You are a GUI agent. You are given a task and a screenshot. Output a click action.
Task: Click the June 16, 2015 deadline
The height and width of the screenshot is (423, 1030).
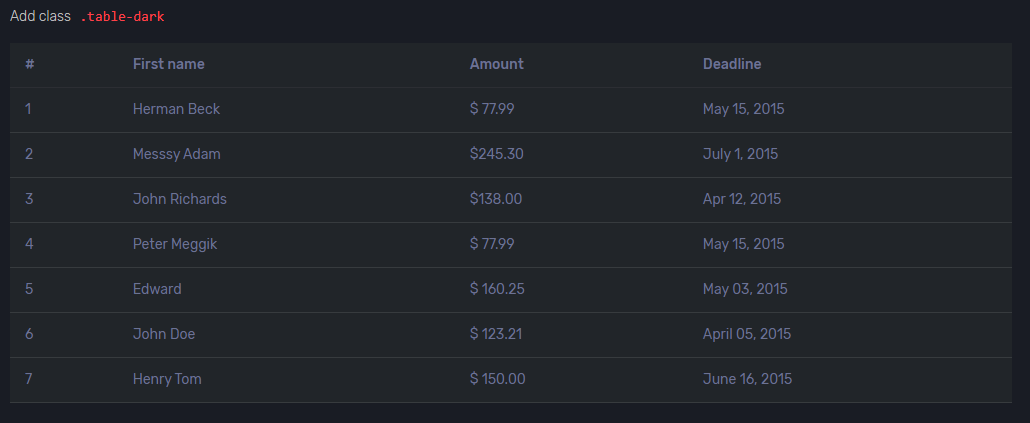[x=747, y=379]
